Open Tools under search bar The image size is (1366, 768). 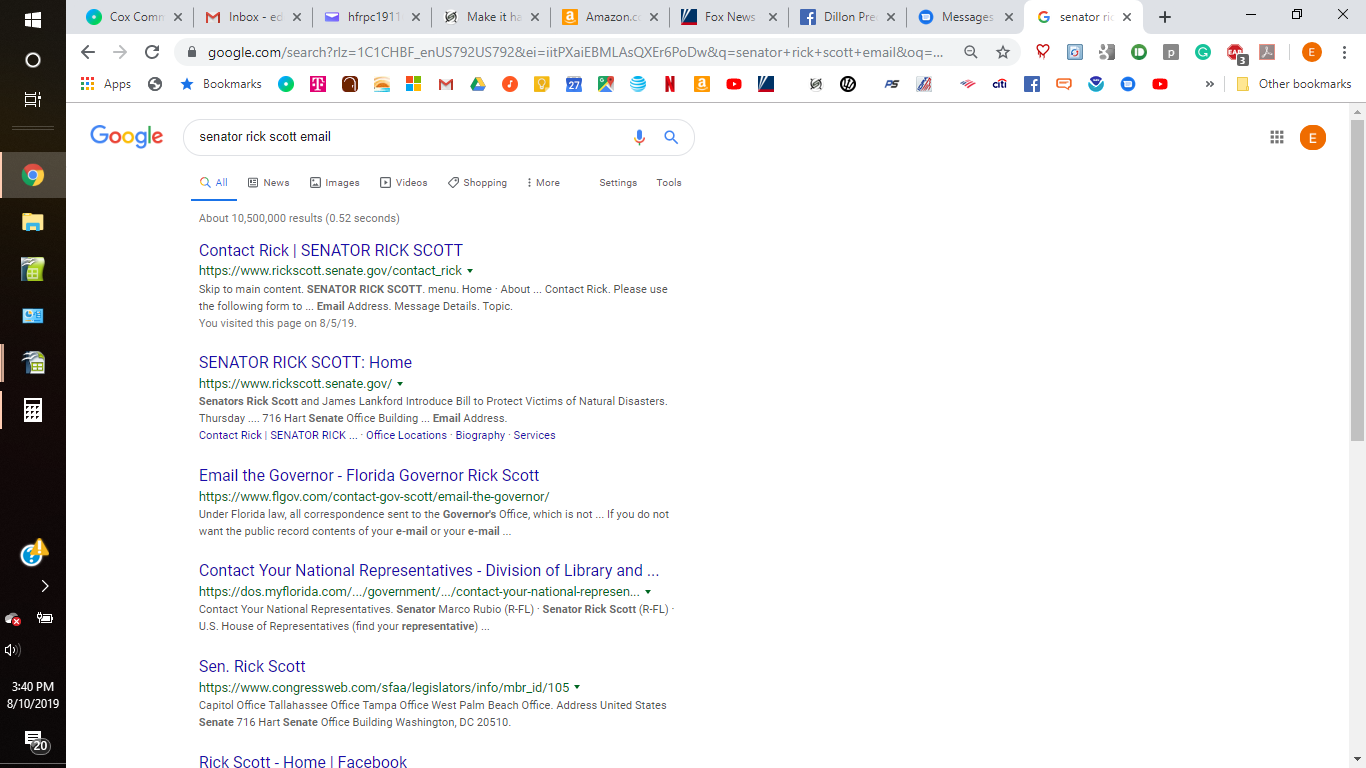tap(669, 183)
